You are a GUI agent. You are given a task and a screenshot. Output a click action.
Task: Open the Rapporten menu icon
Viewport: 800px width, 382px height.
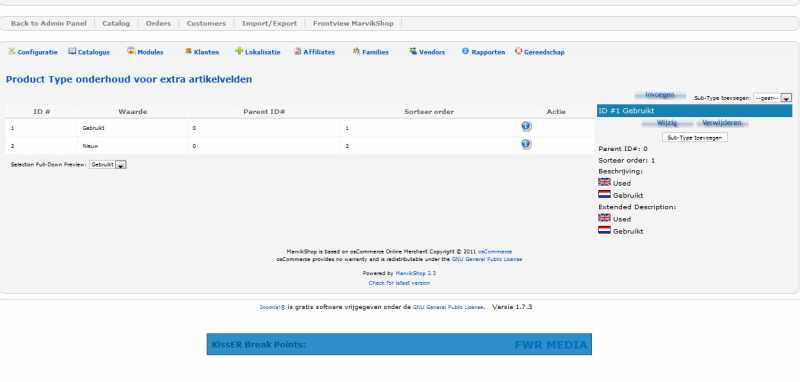click(x=465, y=52)
